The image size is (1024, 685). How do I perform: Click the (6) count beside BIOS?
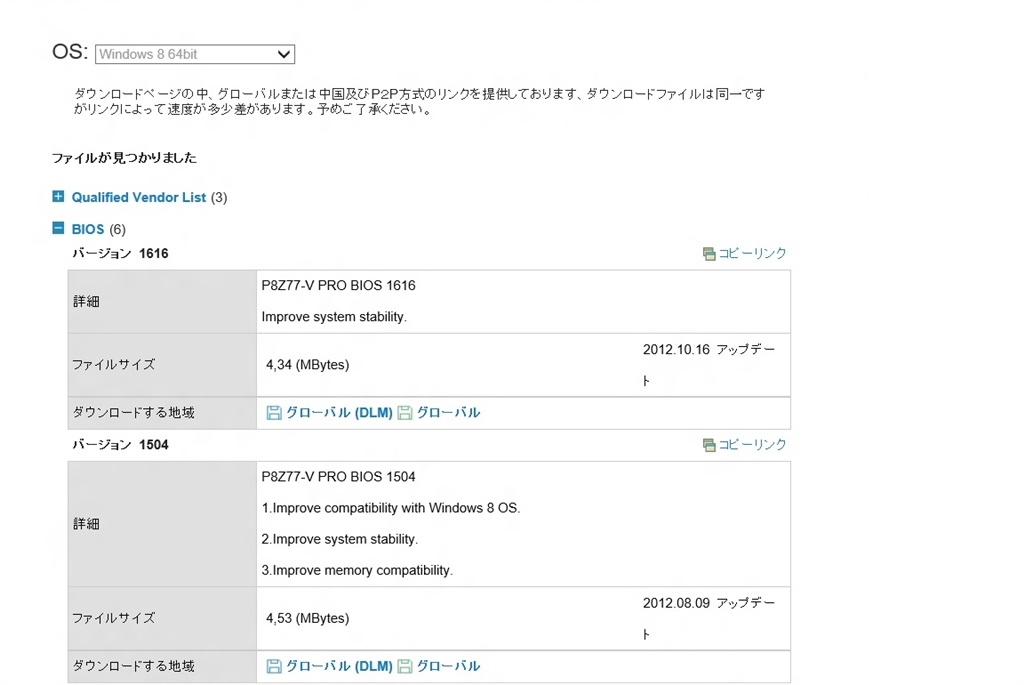pos(118,229)
